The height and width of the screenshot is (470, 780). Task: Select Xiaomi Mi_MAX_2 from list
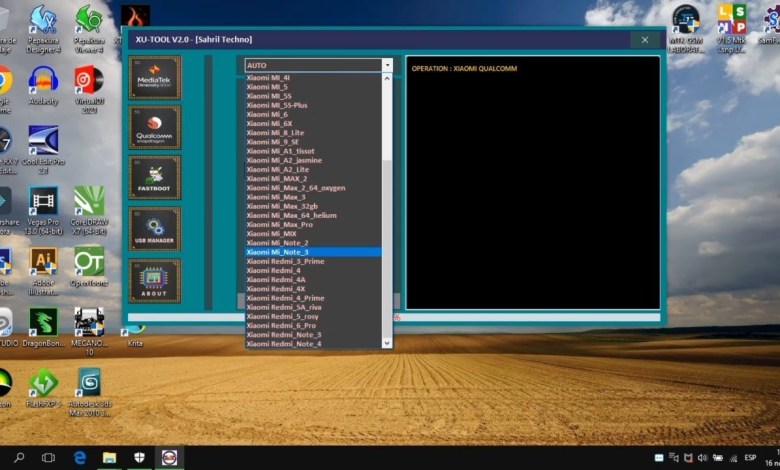(x=313, y=179)
